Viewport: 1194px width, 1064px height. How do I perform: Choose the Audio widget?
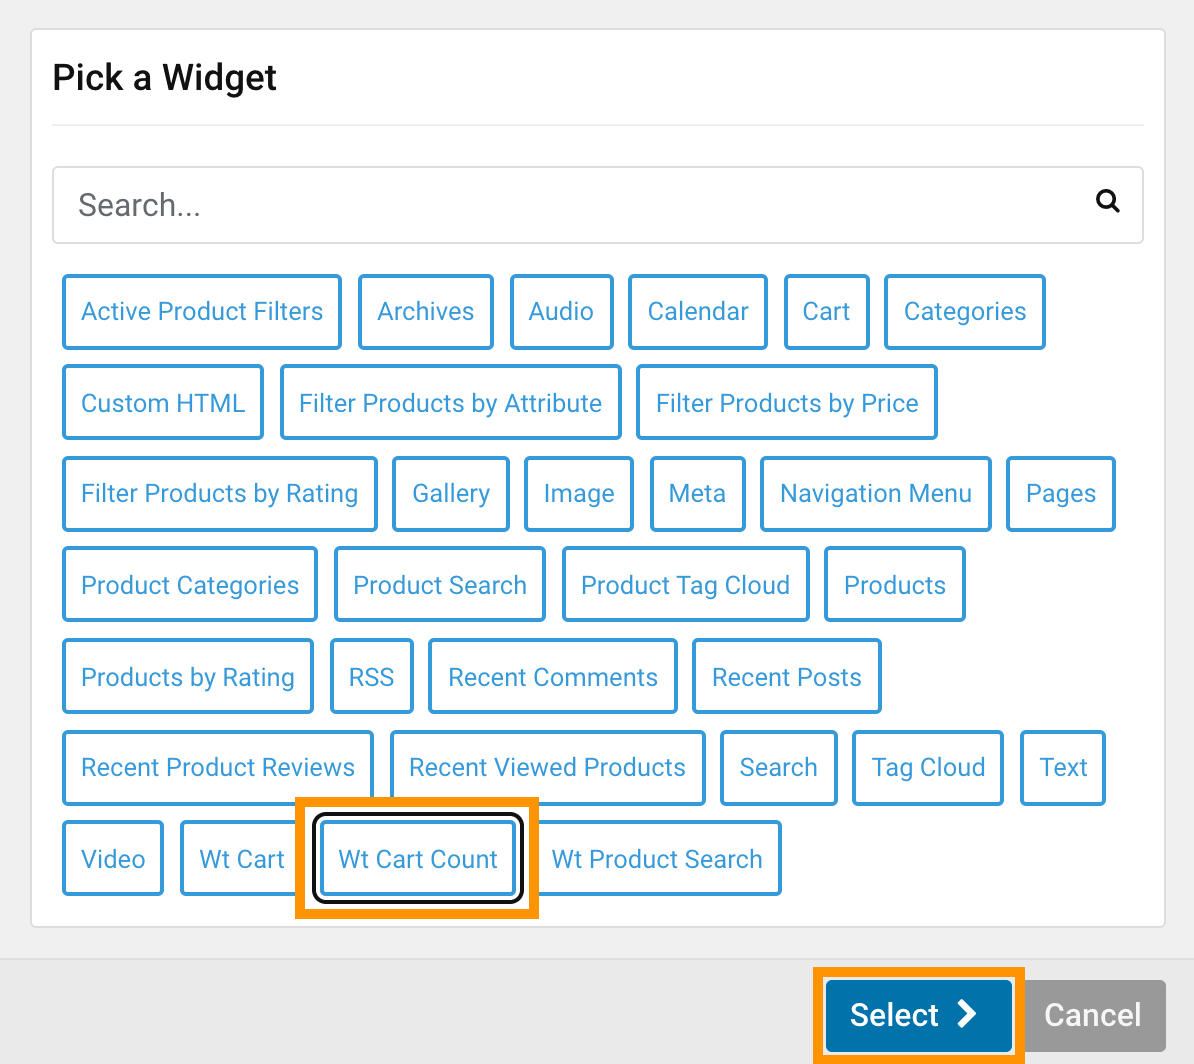(561, 312)
